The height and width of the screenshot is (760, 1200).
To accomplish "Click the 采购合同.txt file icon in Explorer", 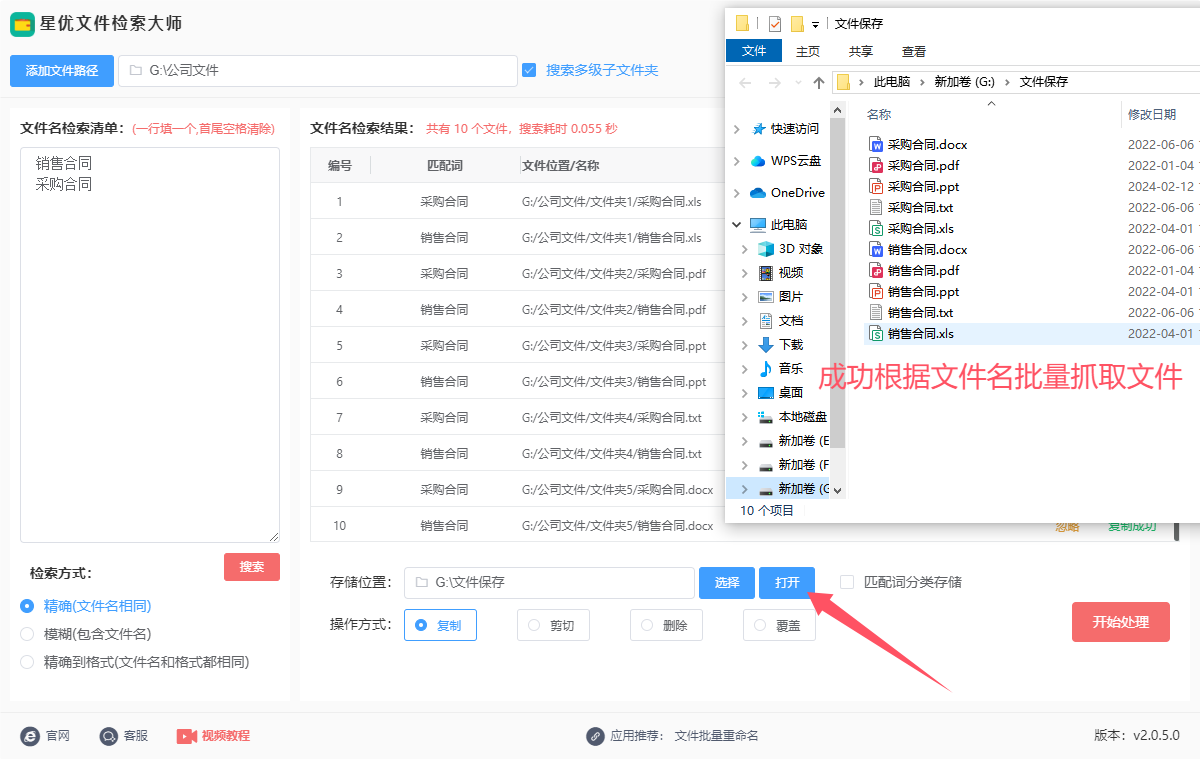I will [877, 208].
